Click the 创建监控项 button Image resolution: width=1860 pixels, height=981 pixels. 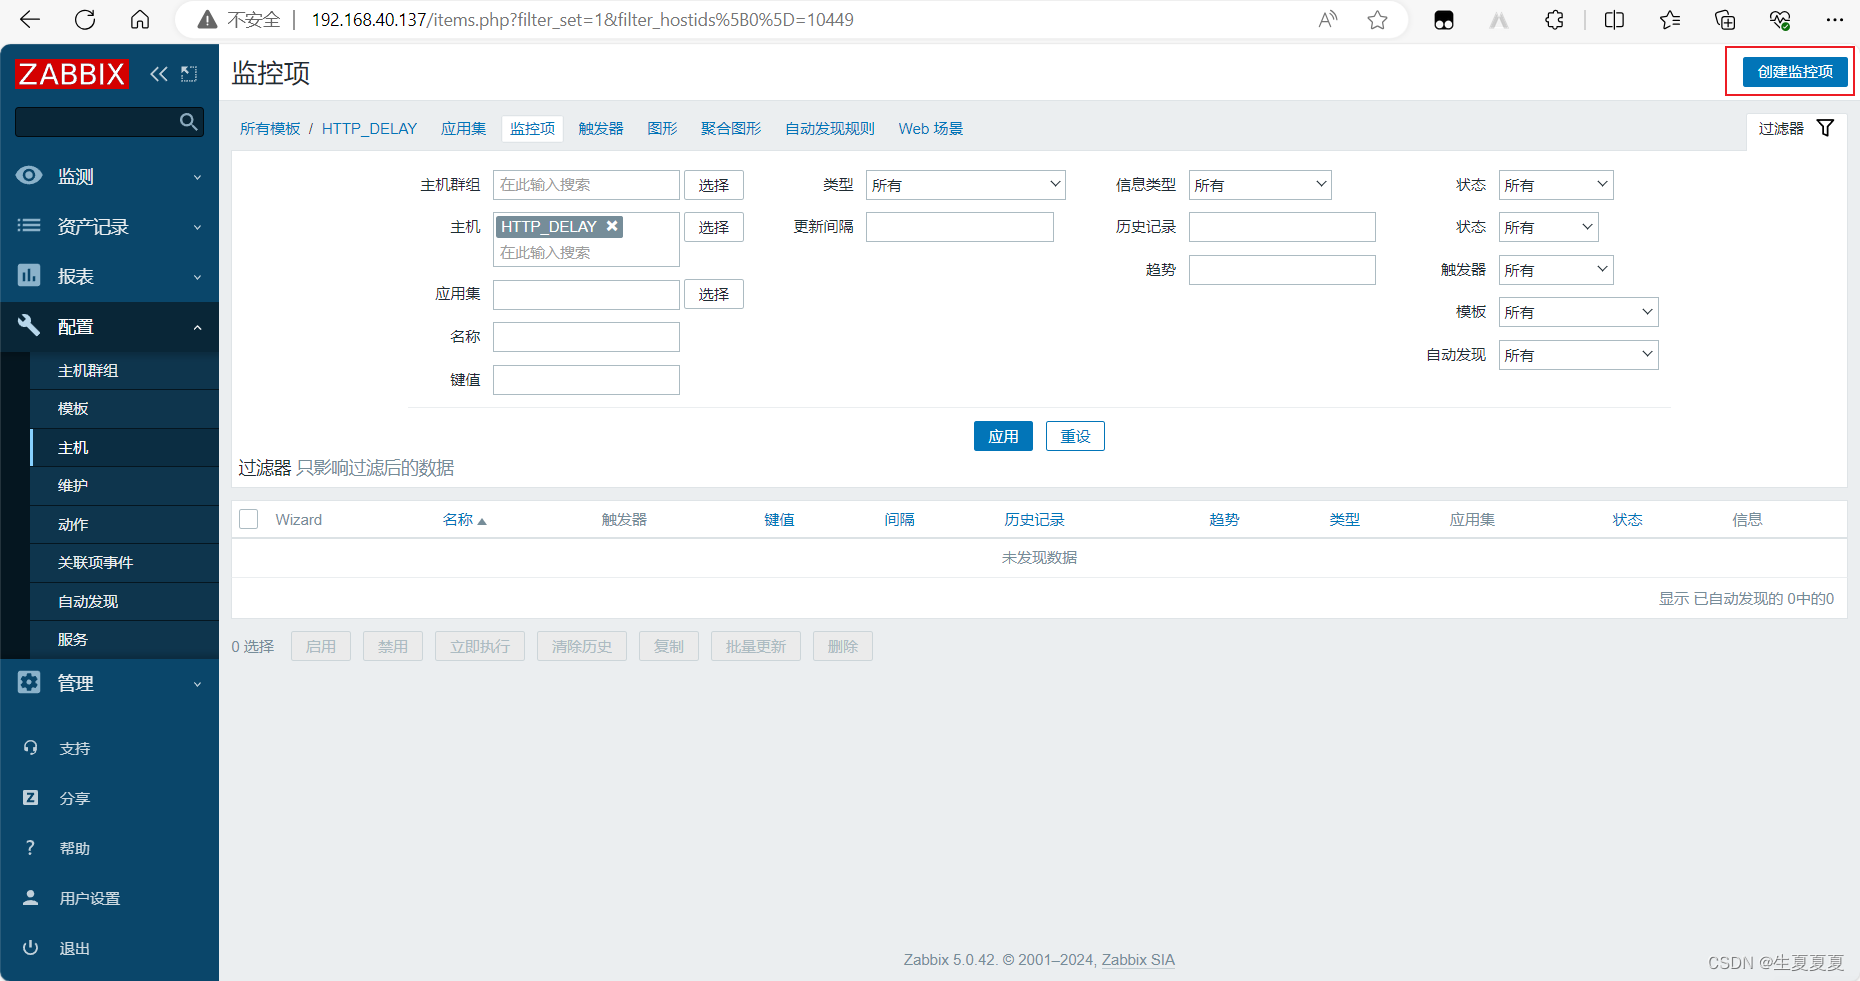[x=1795, y=71]
